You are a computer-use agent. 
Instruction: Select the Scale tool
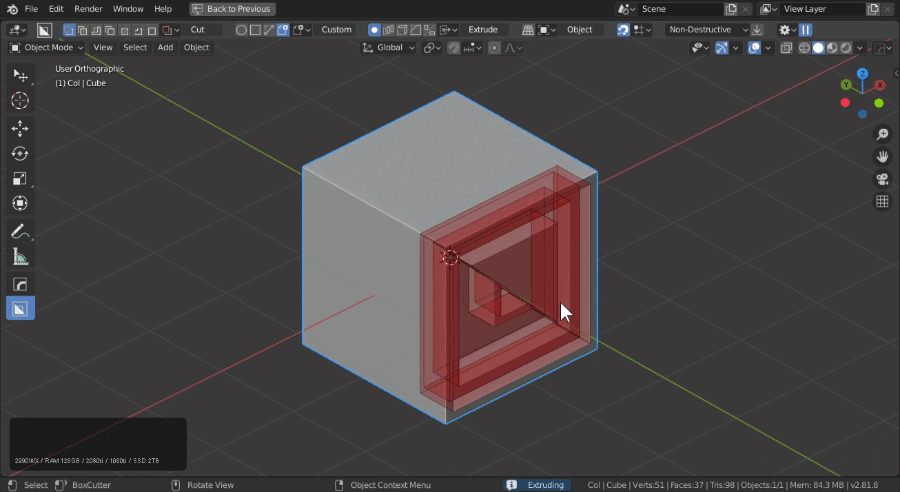tap(20, 179)
